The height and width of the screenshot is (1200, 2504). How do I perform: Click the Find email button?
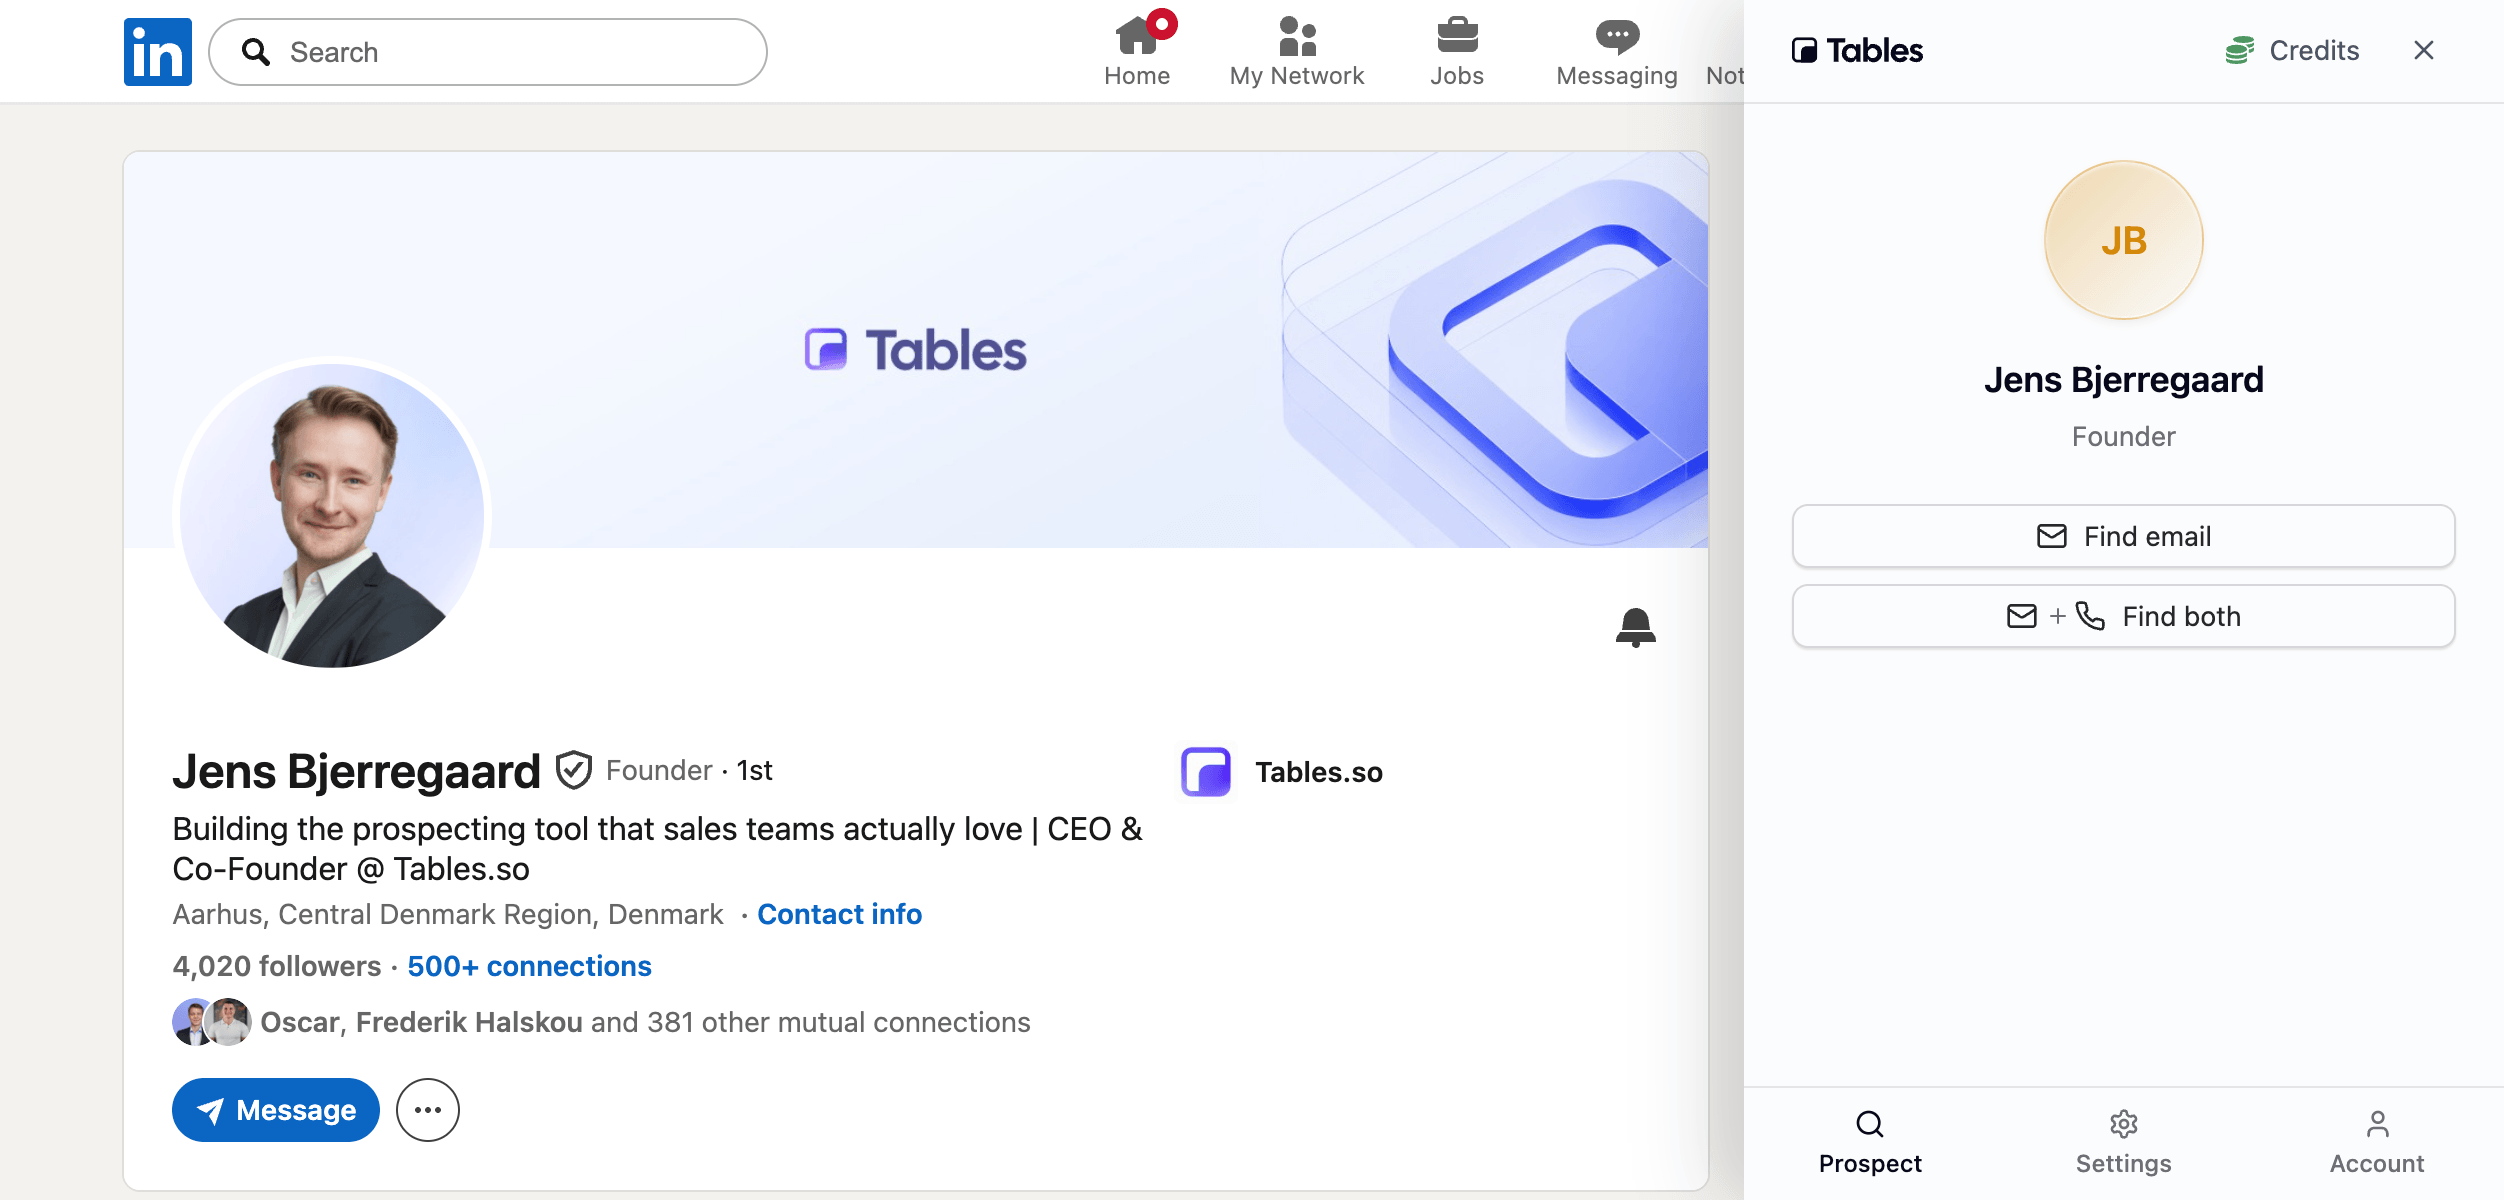click(x=2124, y=536)
